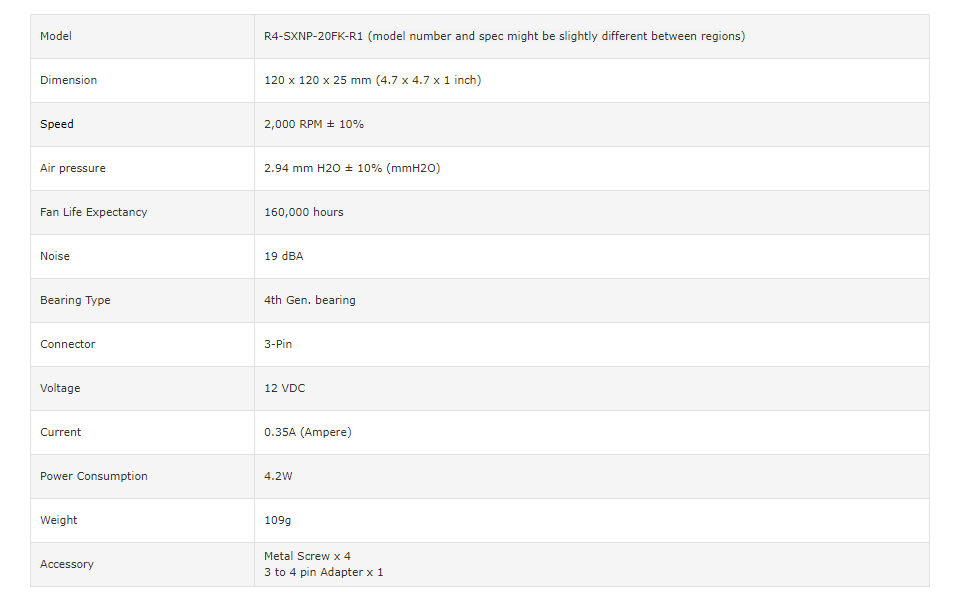Select the 160,000 hours value
Image resolution: width=960 pixels, height=606 pixels.
click(304, 212)
